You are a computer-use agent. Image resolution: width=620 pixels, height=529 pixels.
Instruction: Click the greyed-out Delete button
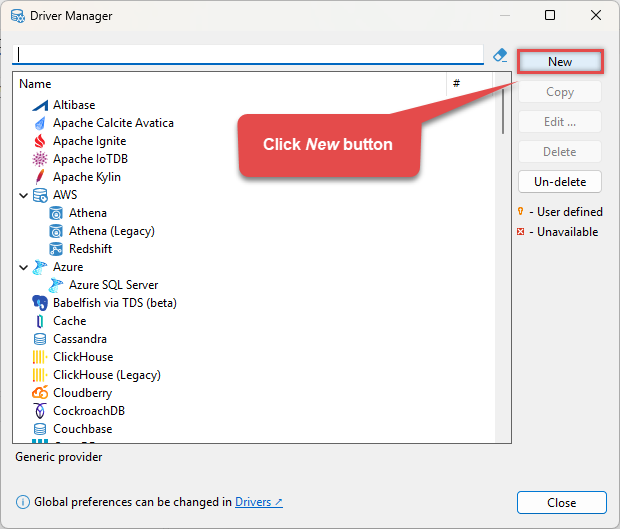[560, 152]
